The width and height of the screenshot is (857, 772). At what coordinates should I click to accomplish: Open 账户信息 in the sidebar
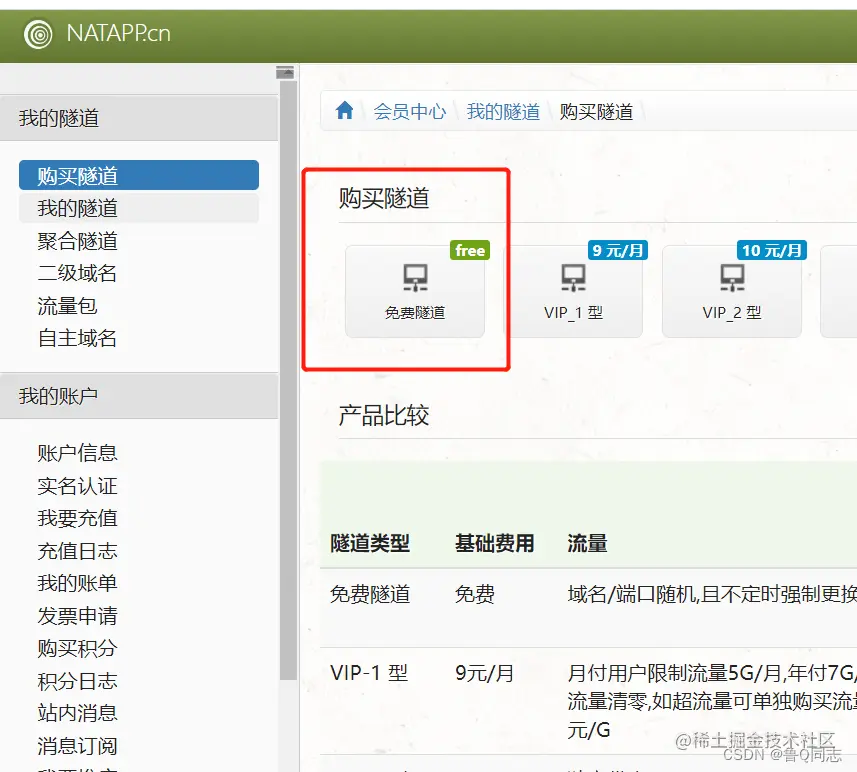click(x=78, y=453)
